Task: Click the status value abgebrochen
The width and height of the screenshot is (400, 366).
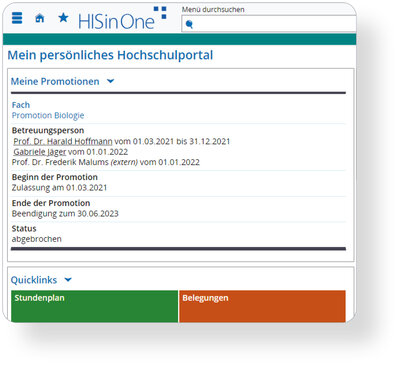Action: 37,239
